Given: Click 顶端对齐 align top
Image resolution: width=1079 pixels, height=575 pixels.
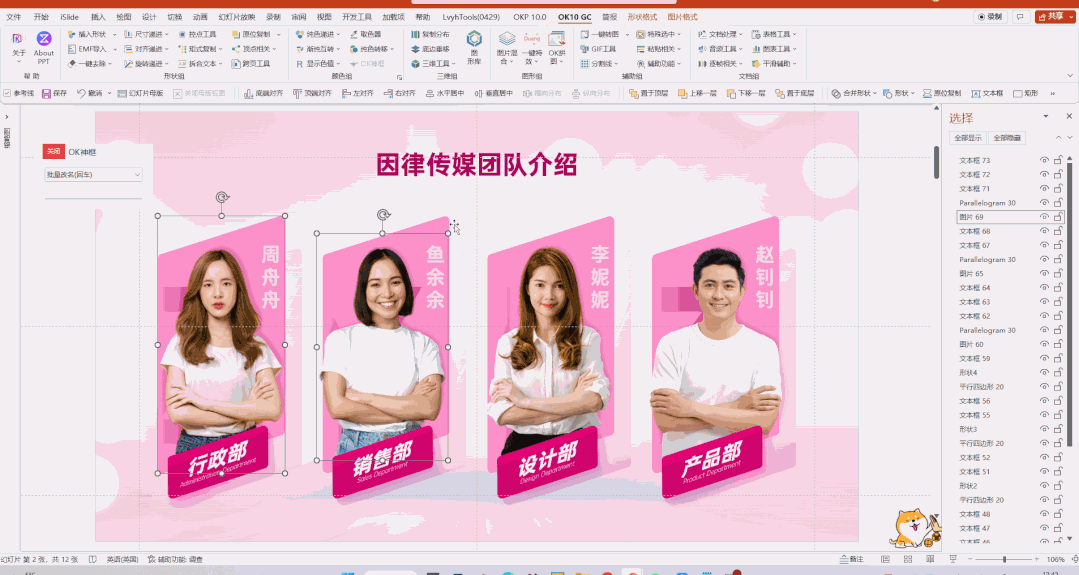Looking at the screenshot, I should click(312, 93).
